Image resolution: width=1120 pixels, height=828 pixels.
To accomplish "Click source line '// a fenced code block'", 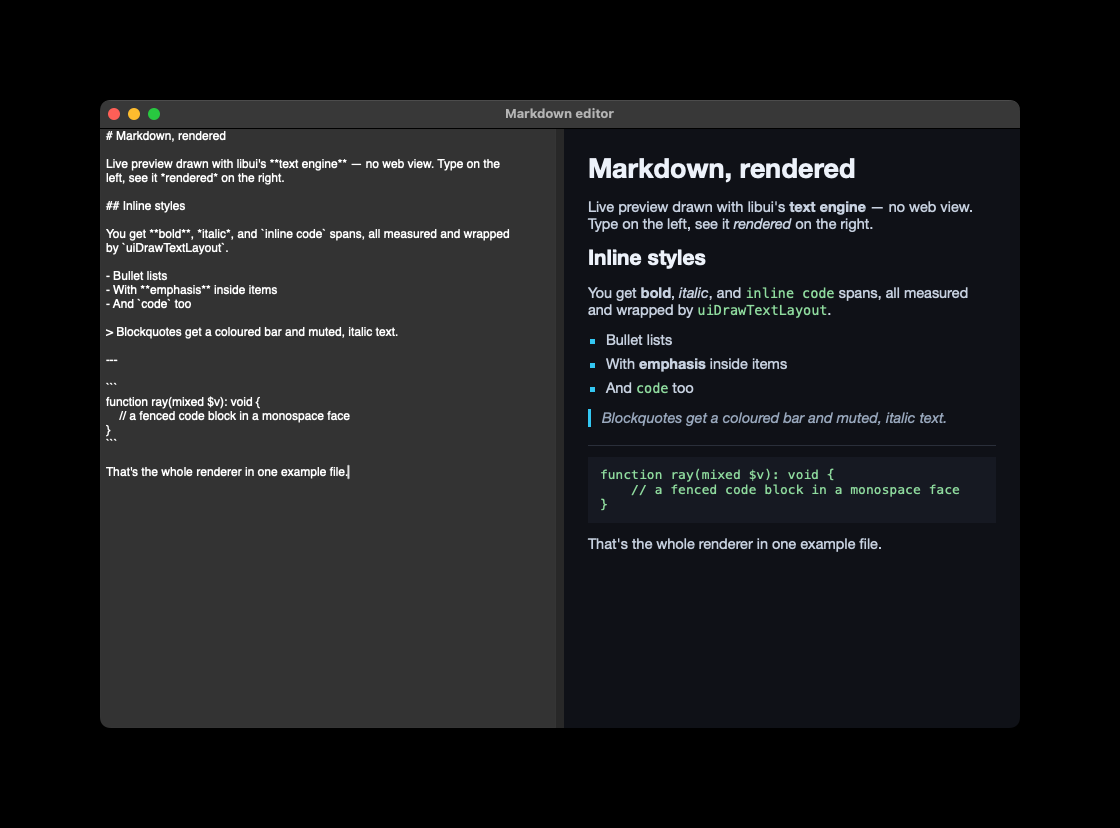I will [x=234, y=416].
